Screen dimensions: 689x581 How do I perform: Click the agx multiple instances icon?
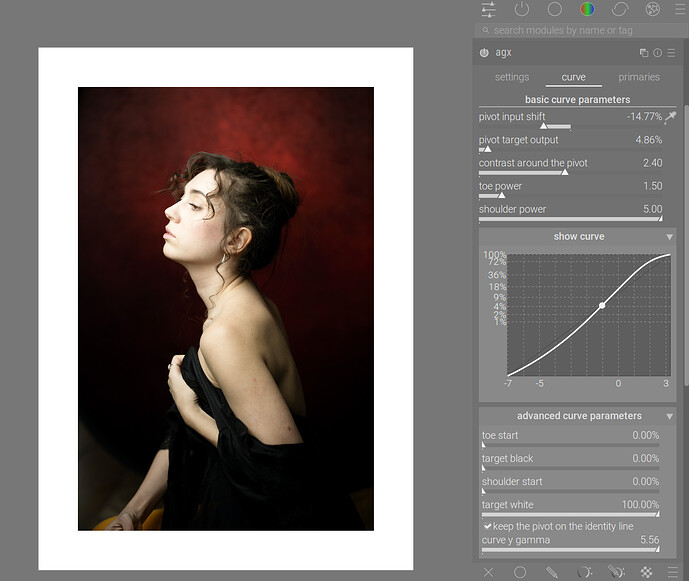(644, 53)
